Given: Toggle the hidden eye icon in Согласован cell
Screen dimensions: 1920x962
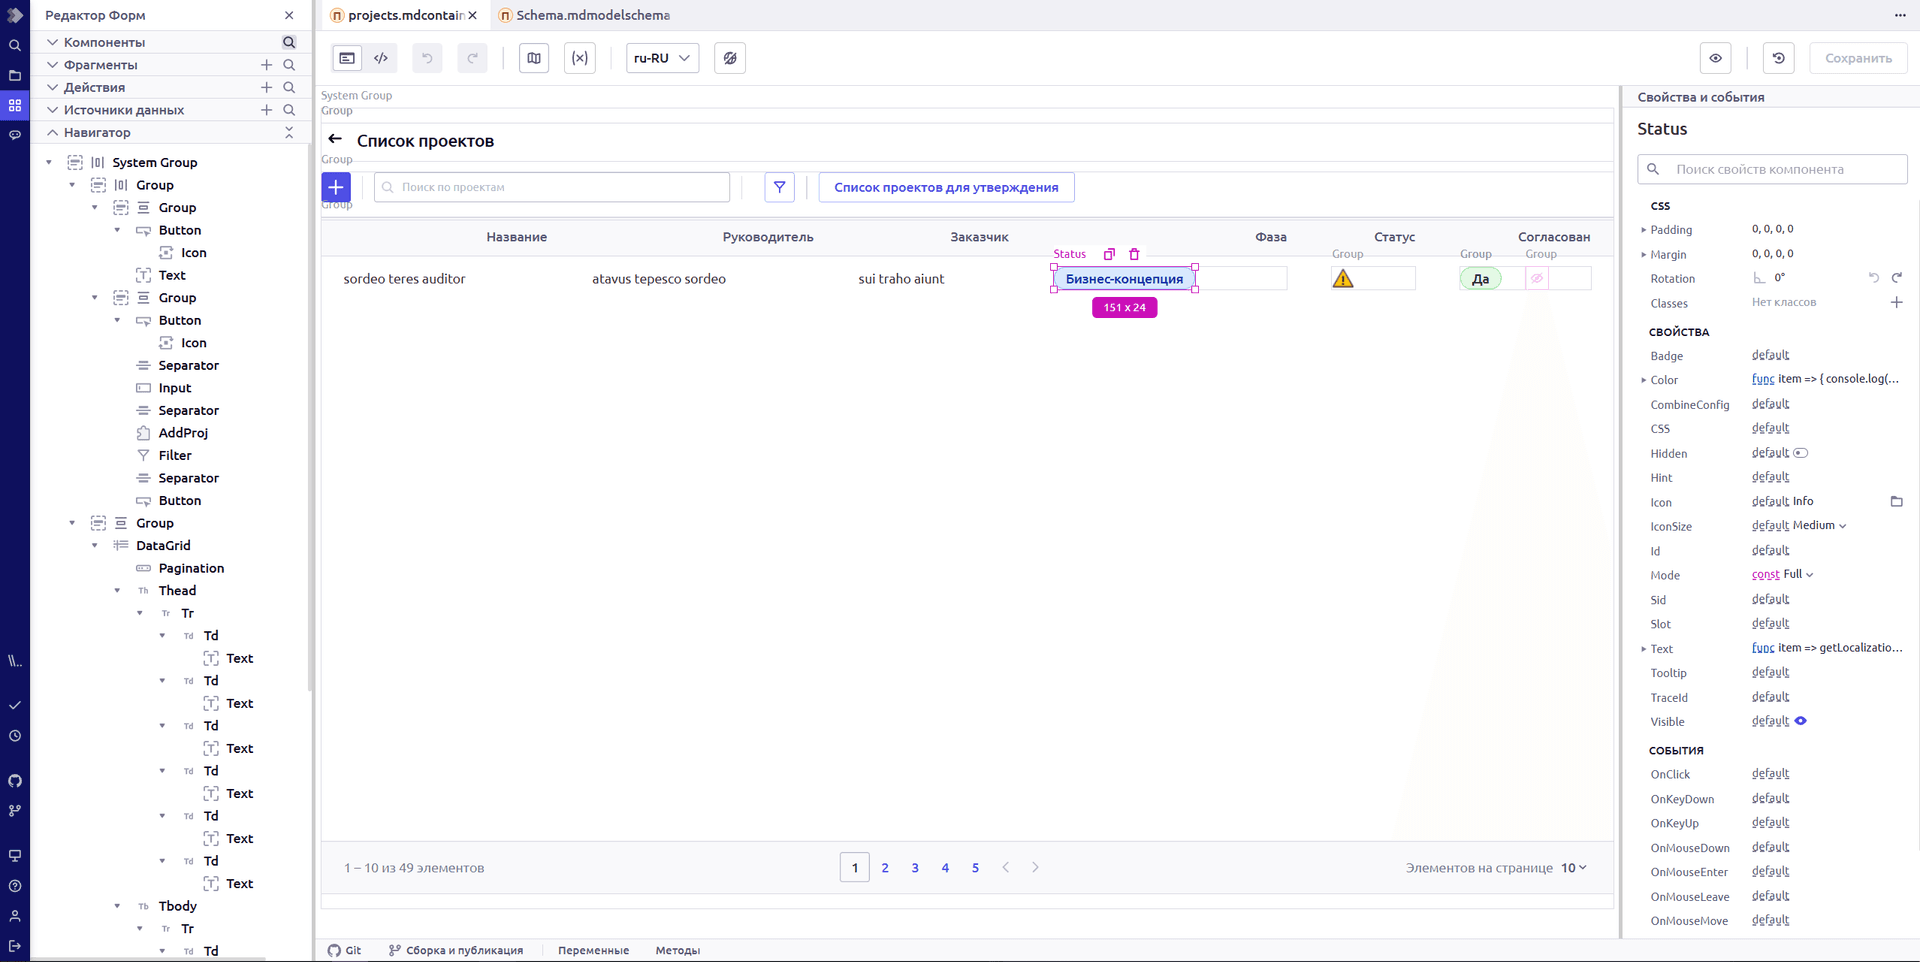Looking at the screenshot, I should (x=1537, y=279).
